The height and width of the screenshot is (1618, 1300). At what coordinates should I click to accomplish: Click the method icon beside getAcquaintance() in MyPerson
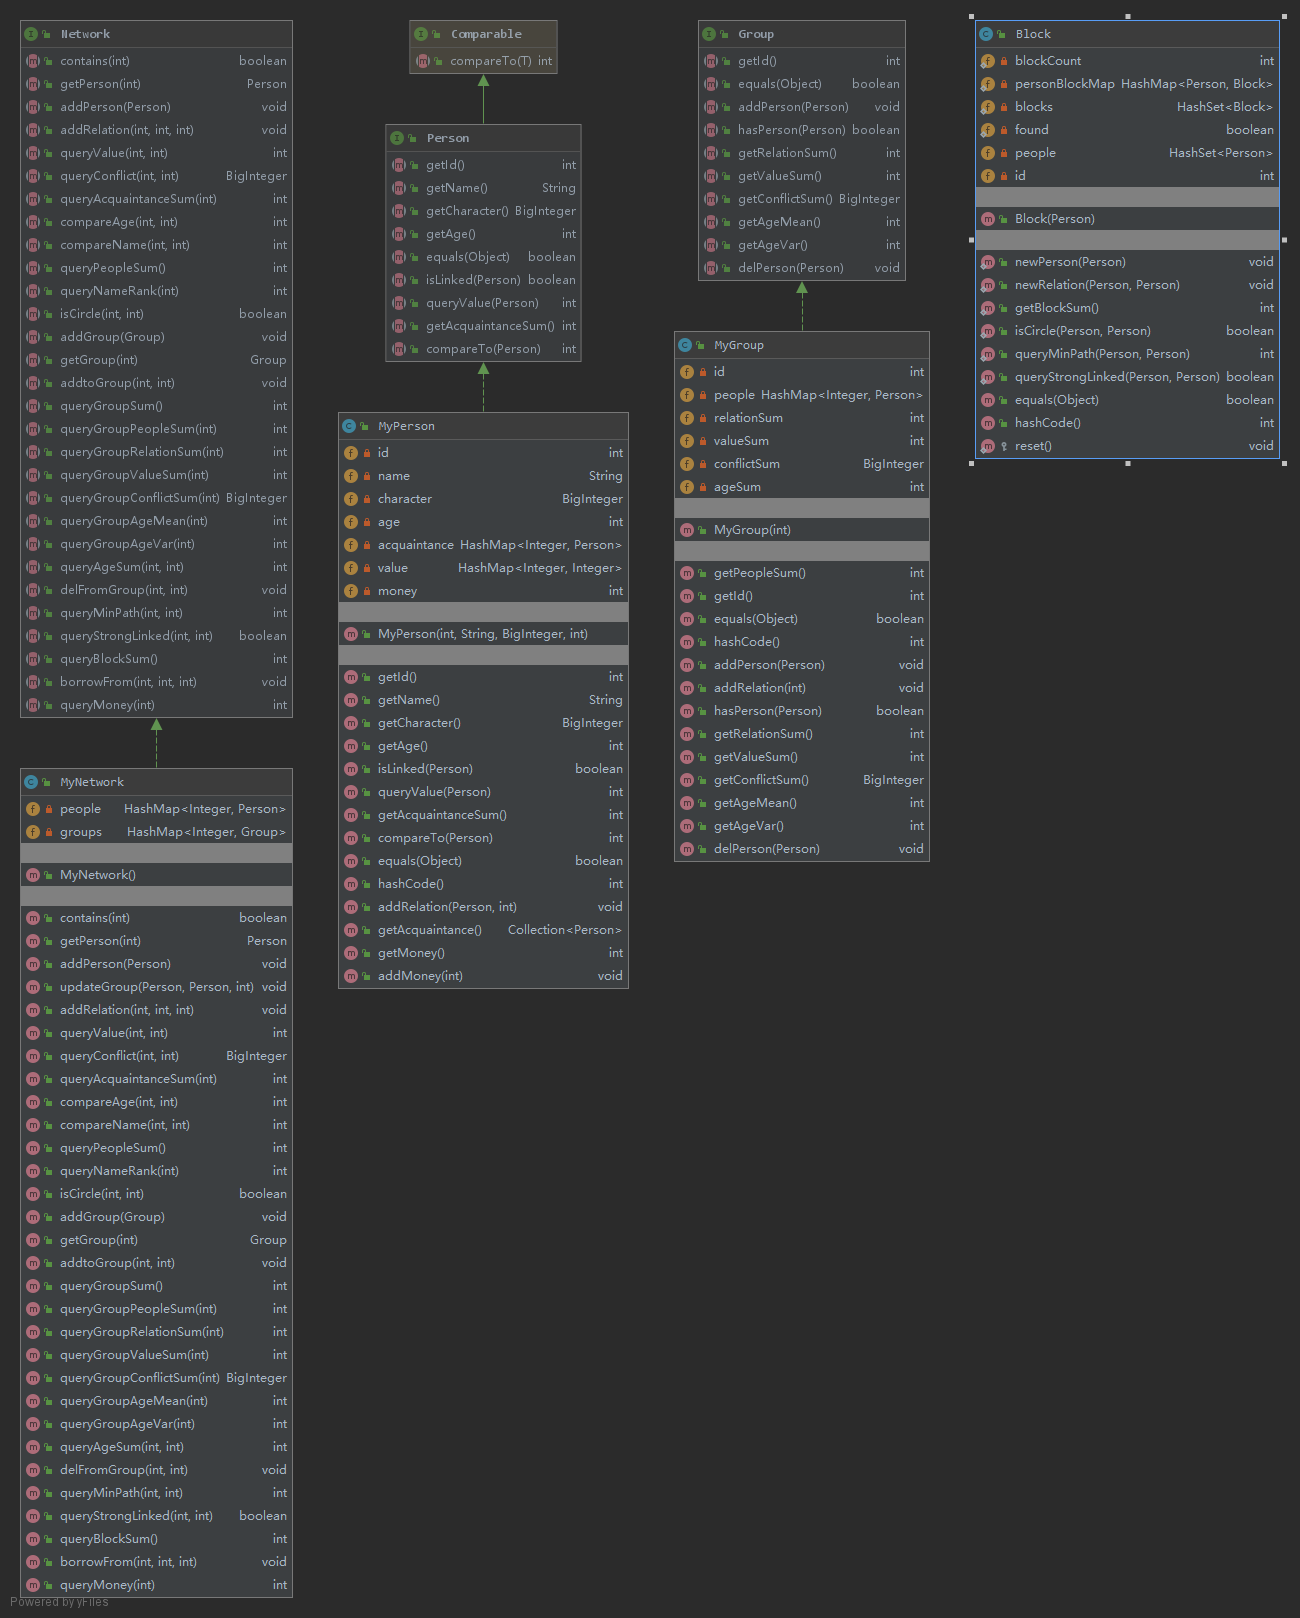(351, 930)
